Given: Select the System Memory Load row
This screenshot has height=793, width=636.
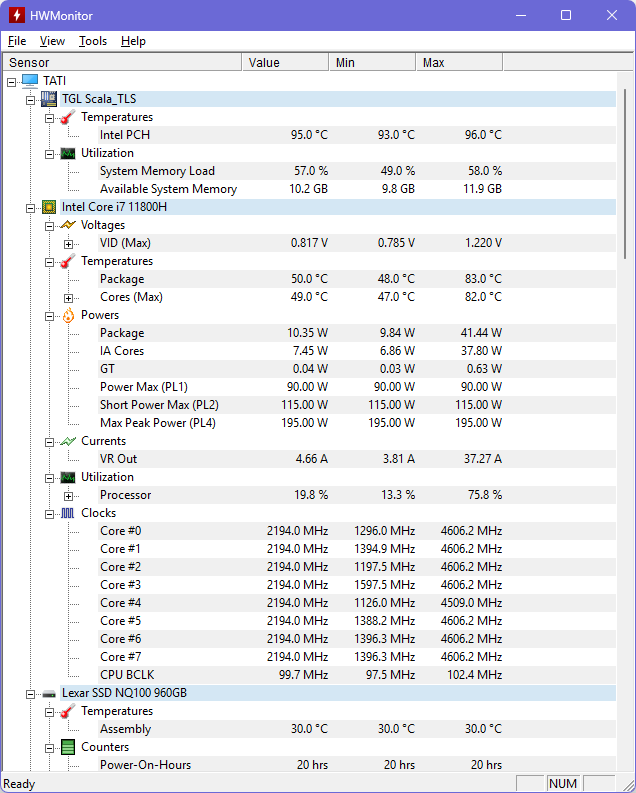Looking at the screenshot, I should tap(357, 171).
